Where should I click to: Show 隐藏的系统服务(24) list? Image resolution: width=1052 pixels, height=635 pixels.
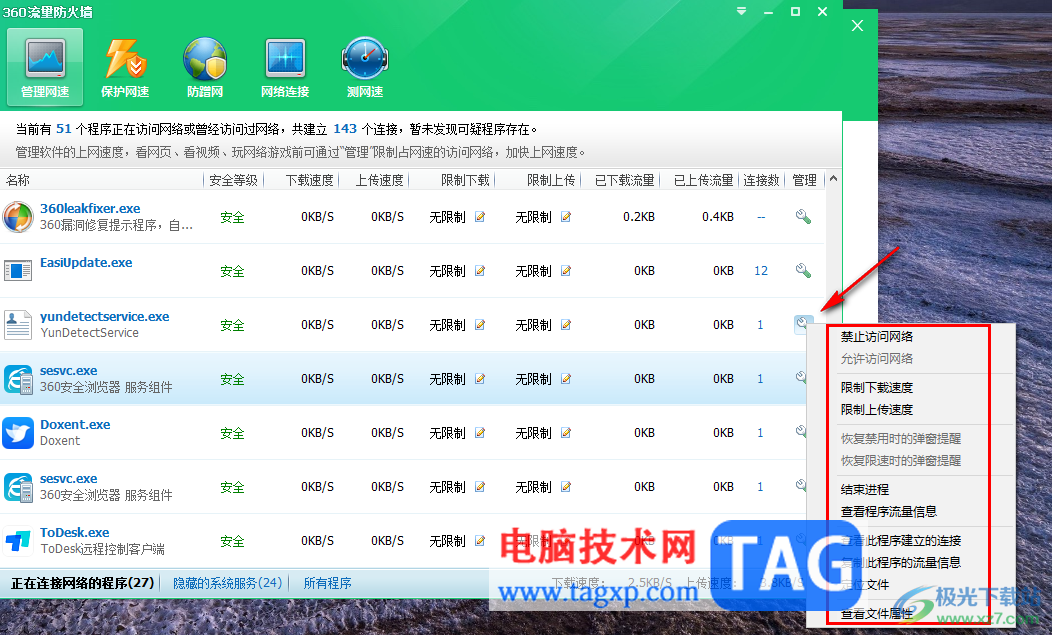click(227, 583)
